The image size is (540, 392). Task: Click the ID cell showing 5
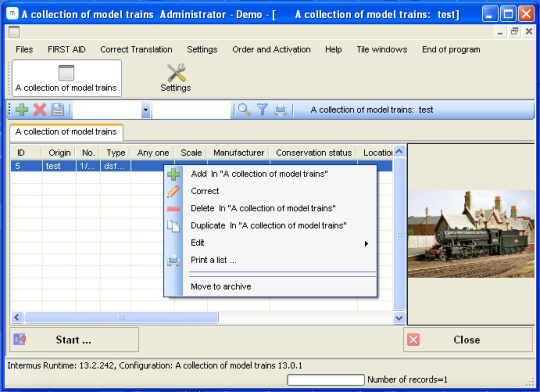pos(27,166)
